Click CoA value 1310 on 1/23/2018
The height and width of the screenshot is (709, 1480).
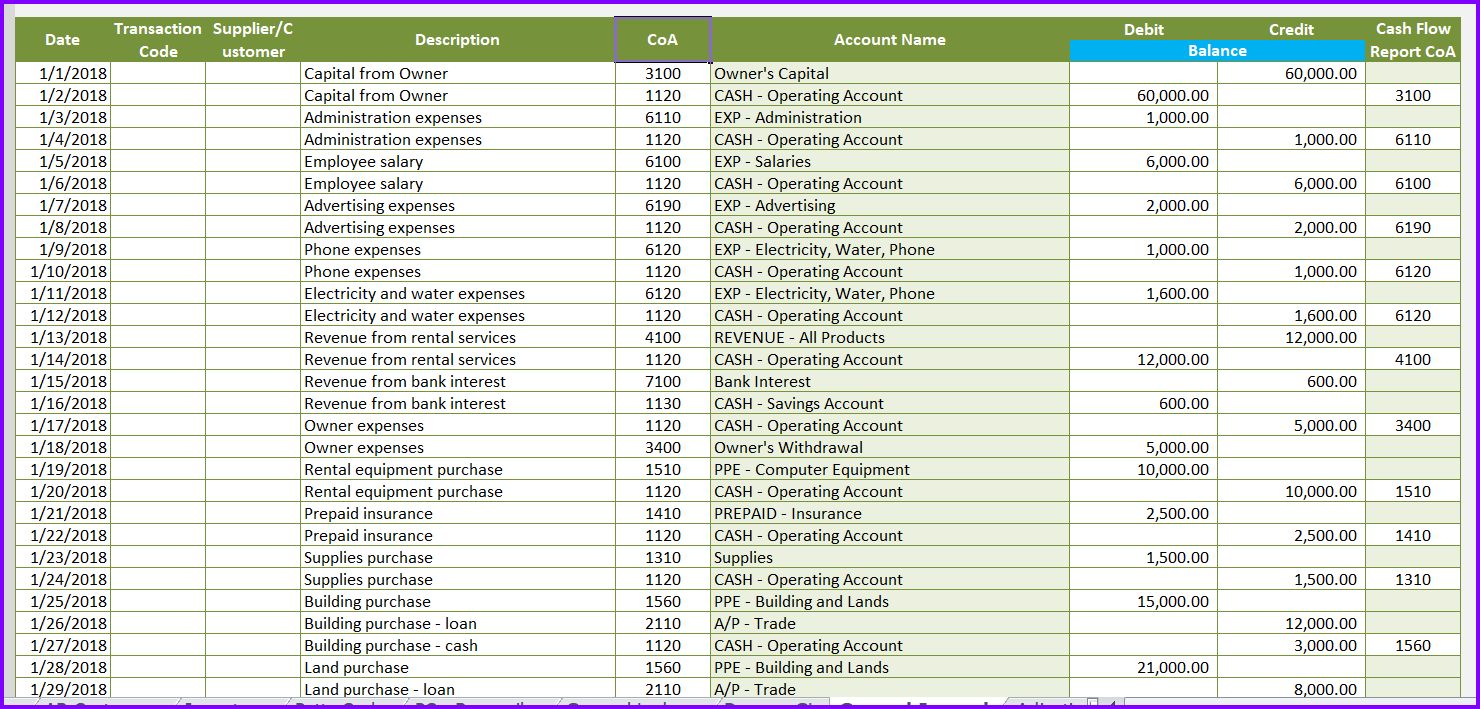[663, 557]
